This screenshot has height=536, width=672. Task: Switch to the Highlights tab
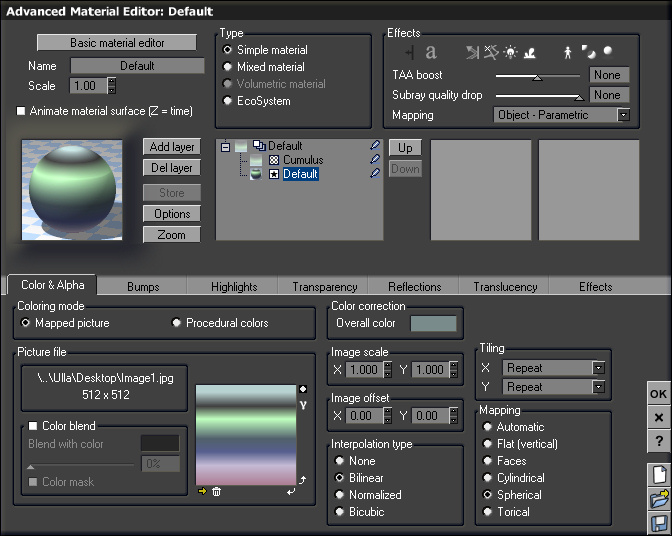234,287
